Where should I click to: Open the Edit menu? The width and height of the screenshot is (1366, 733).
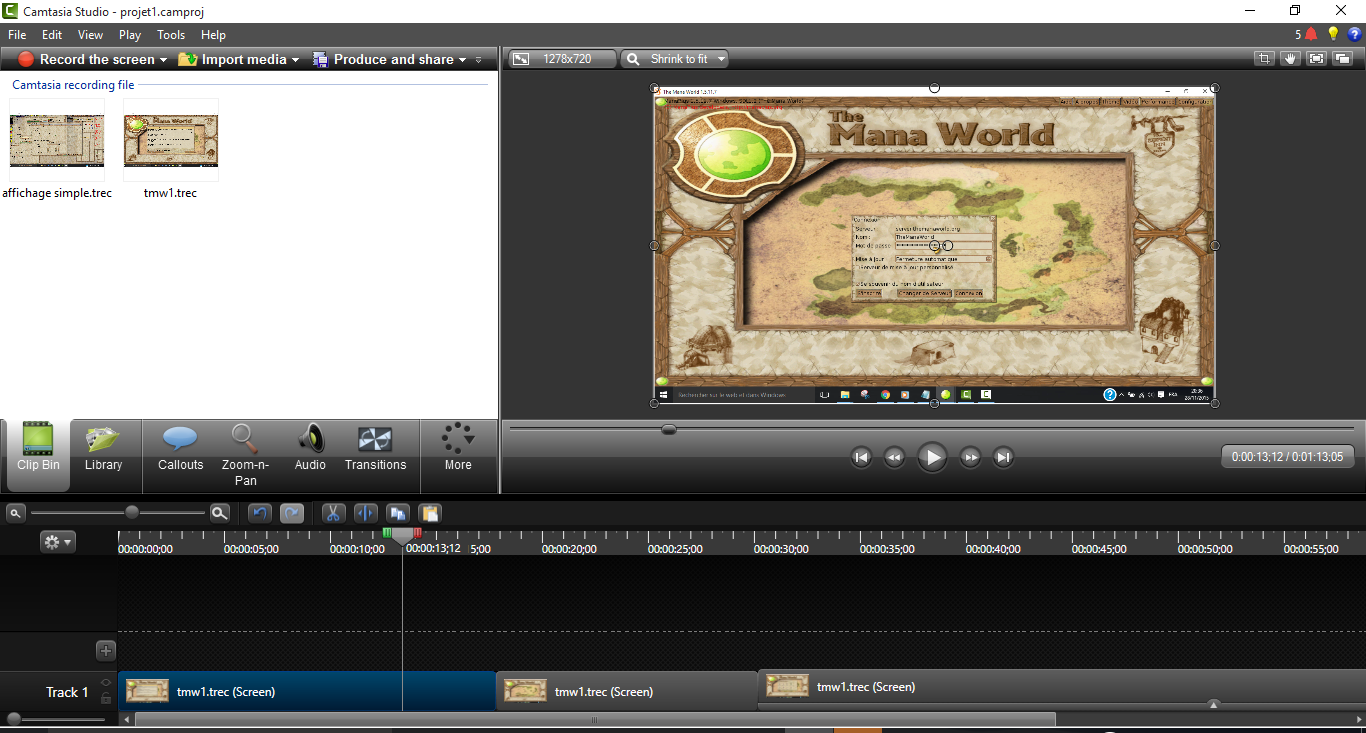(x=52, y=34)
